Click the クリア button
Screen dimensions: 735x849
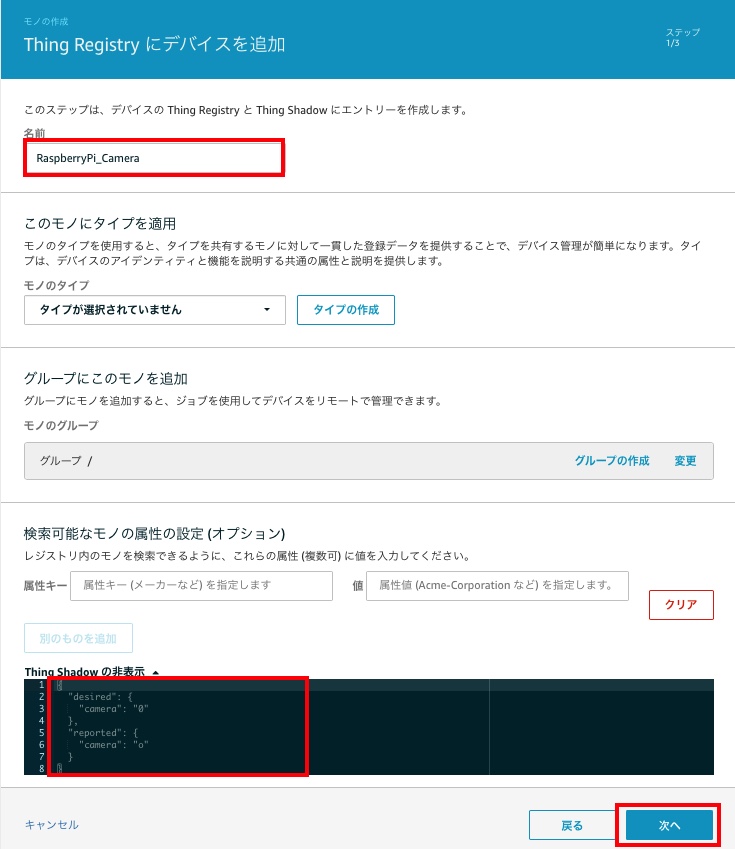pyautogui.click(x=681, y=604)
